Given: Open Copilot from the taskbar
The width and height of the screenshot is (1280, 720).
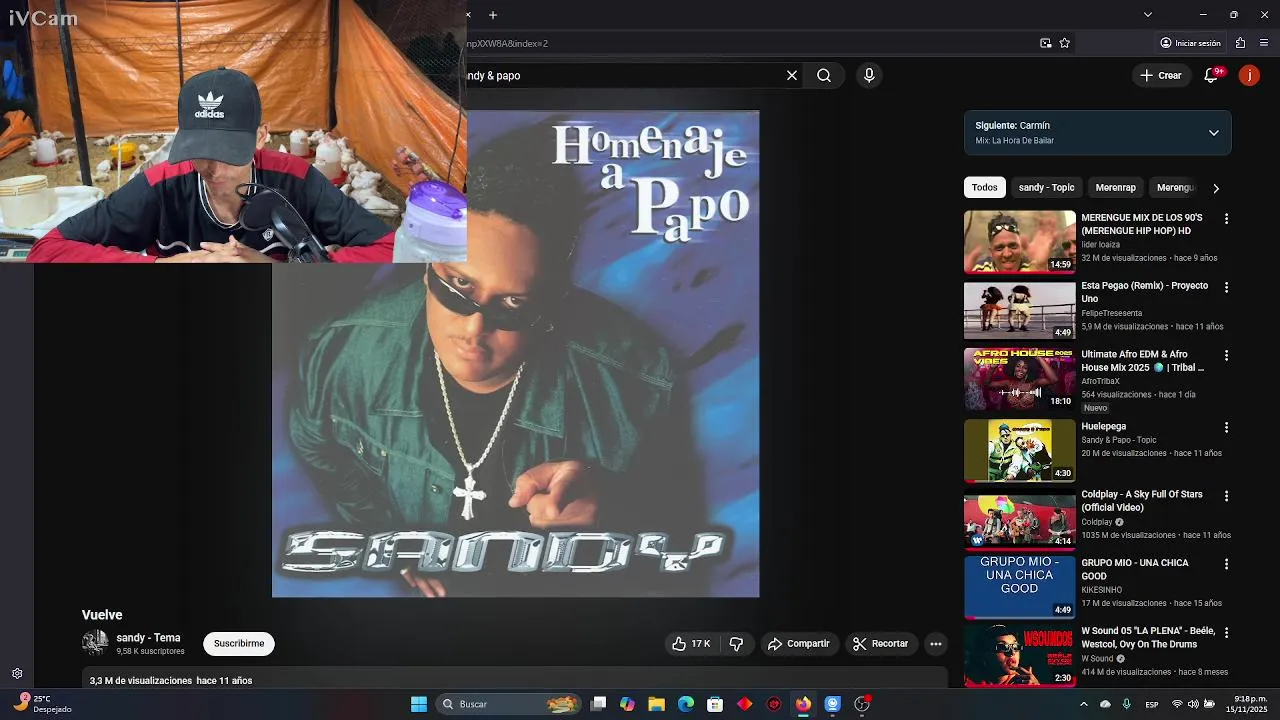Looking at the screenshot, I should click(627, 704).
